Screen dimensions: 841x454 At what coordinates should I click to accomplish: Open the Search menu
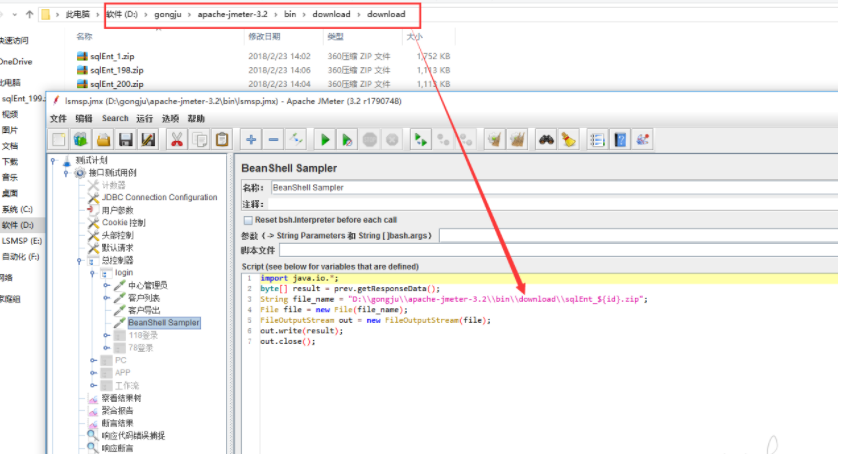(115, 118)
